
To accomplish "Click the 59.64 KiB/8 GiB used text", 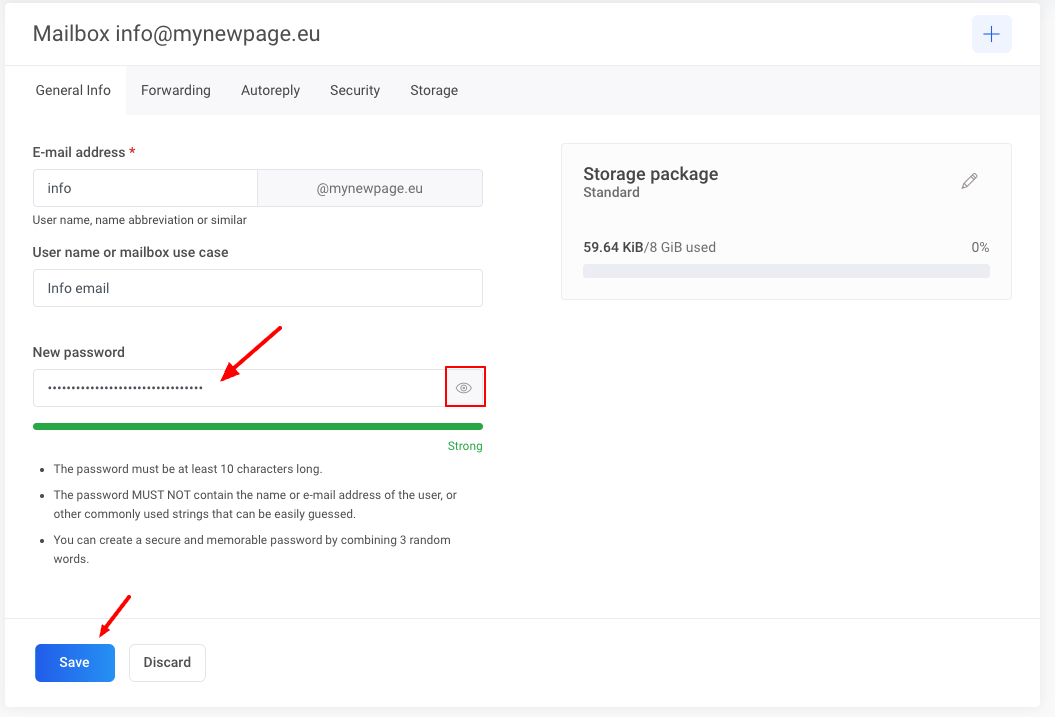I will coord(649,247).
